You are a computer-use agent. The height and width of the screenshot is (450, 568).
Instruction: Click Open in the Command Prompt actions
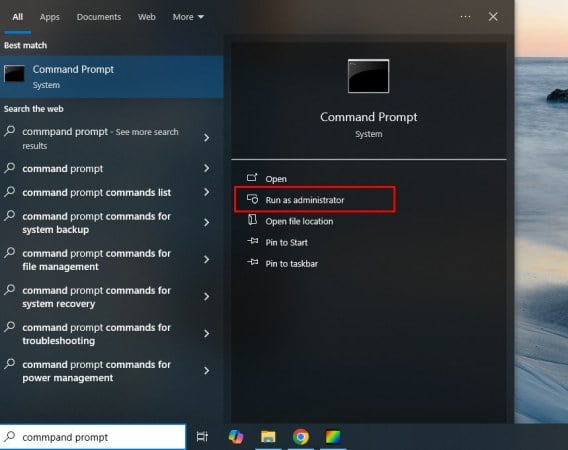click(276, 179)
